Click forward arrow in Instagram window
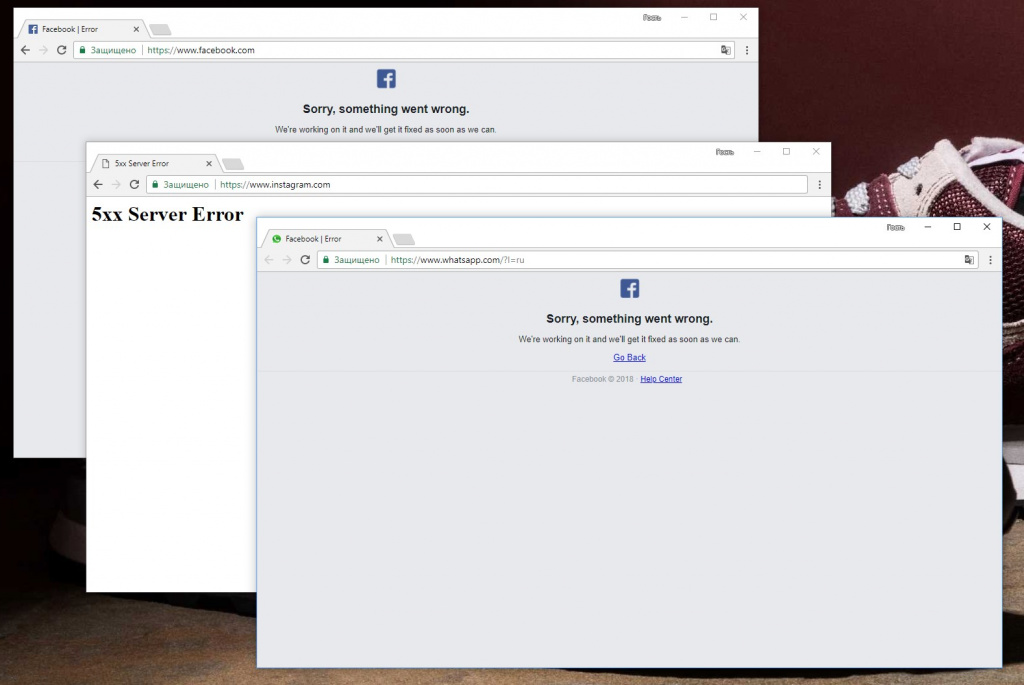Screen dimensions: 1024x685 tap(116, 185)
